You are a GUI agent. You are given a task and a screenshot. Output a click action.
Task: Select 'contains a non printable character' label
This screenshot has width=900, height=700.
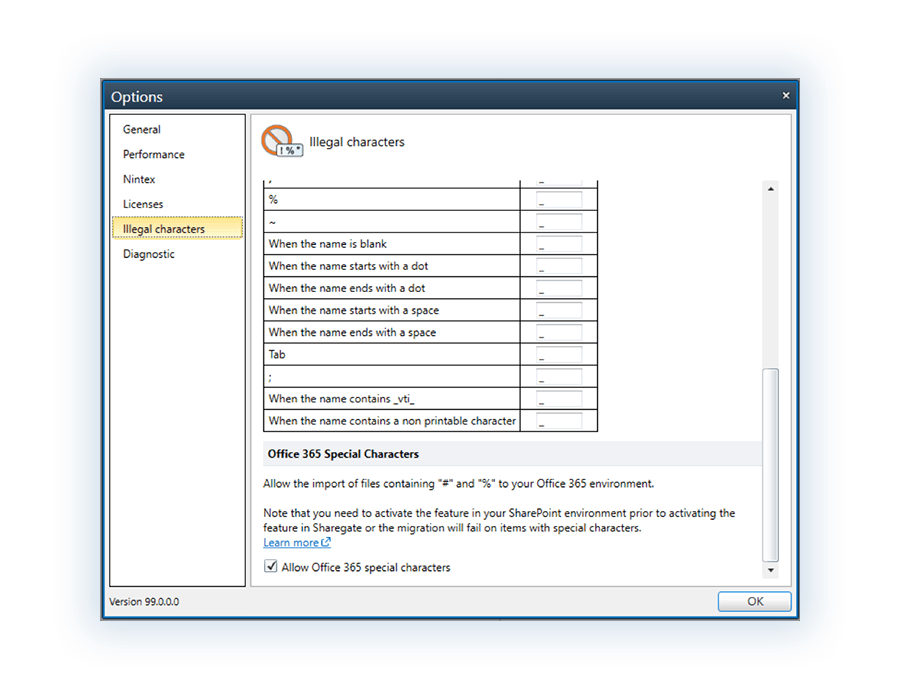(x=392, y=421)
